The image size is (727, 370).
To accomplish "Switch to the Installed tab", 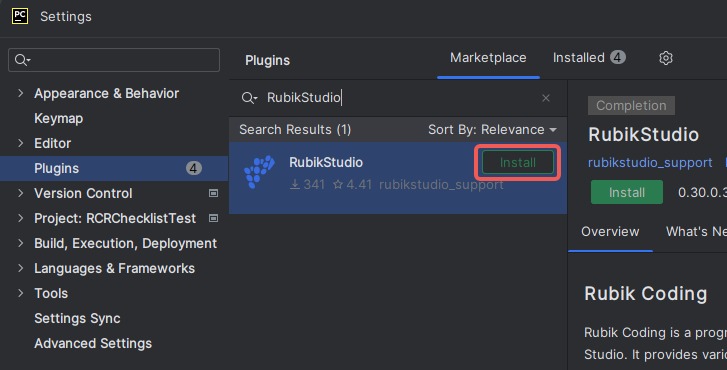I will click(x=589, y=57).
